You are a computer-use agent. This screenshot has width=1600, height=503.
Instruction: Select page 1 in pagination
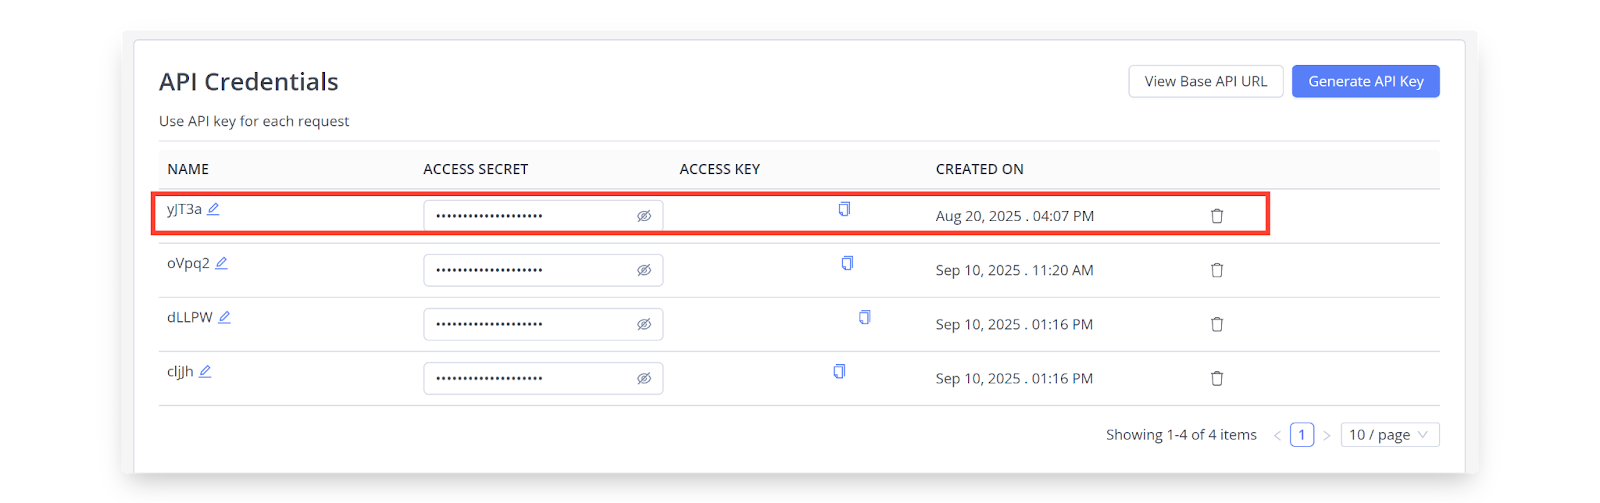tap(1301, 435)
